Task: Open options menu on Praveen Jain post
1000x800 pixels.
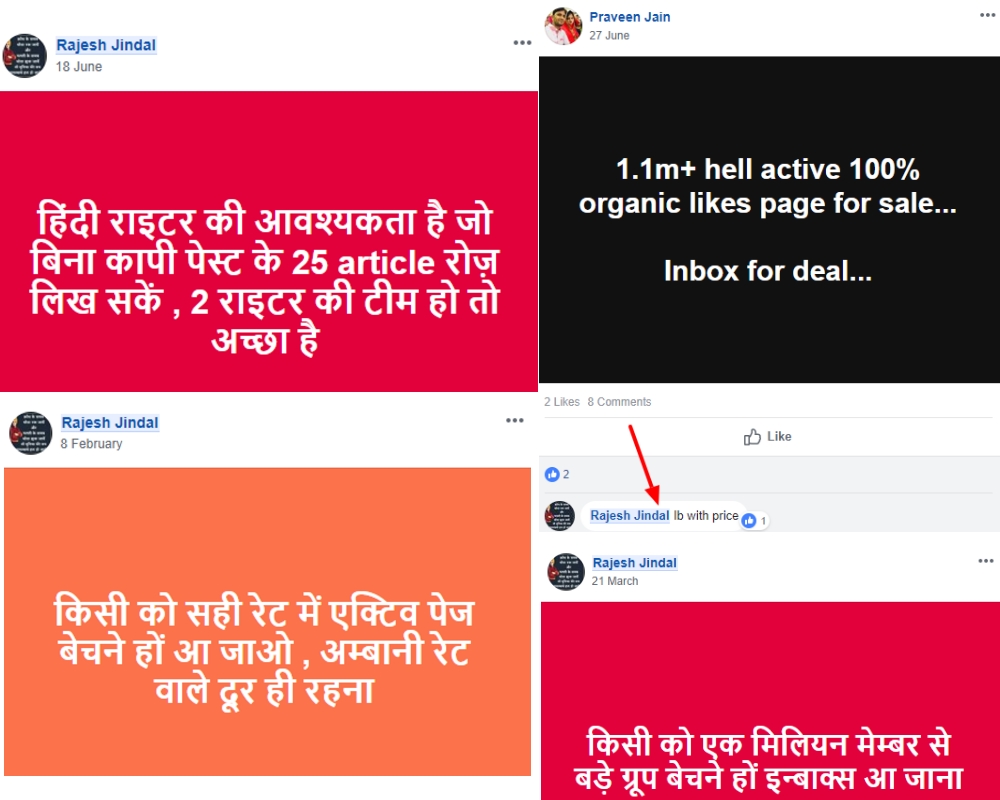Action: (987, 15)
